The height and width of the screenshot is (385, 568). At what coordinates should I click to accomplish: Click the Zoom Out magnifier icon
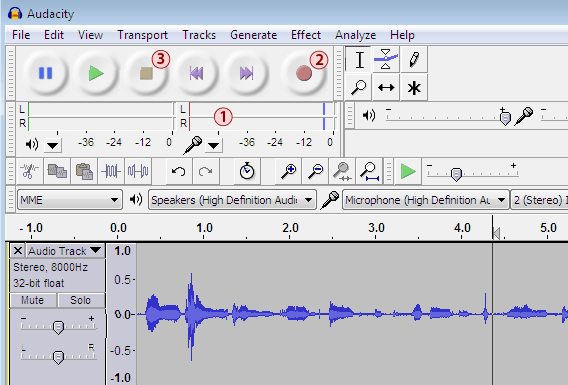click(316, 171)
